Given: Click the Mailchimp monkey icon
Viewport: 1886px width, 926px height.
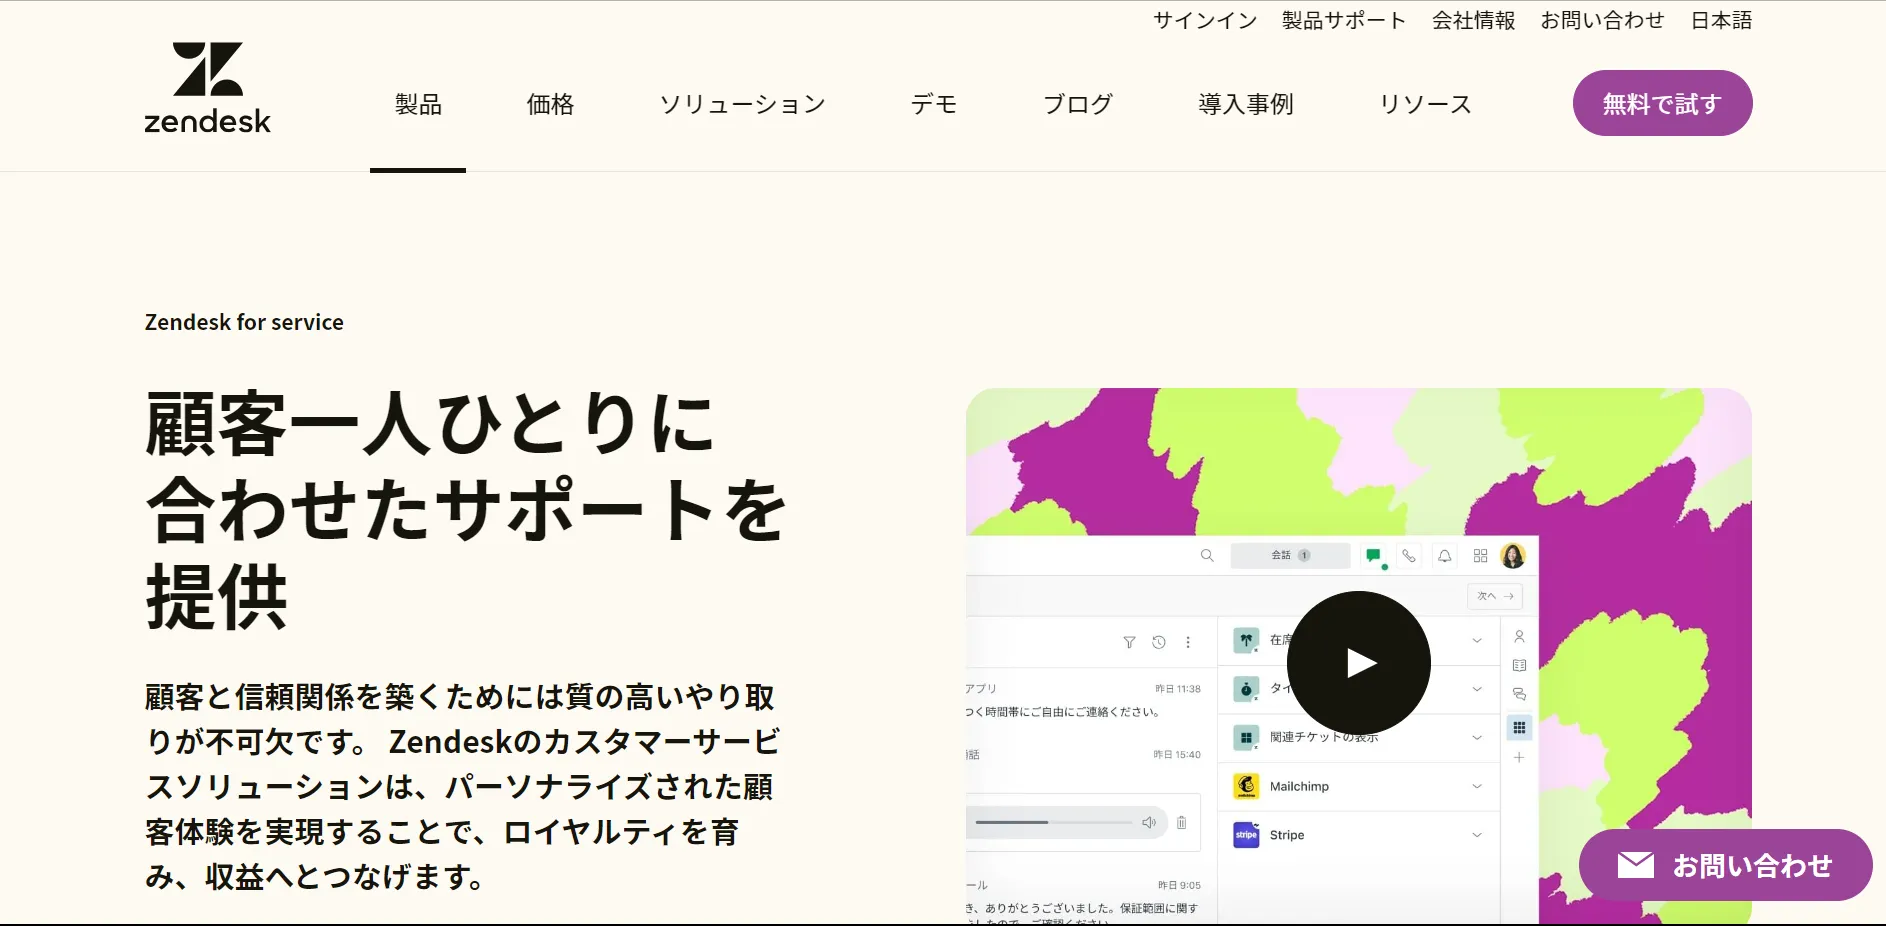Looking at the screenshot, I should [x=1246, y=786].
